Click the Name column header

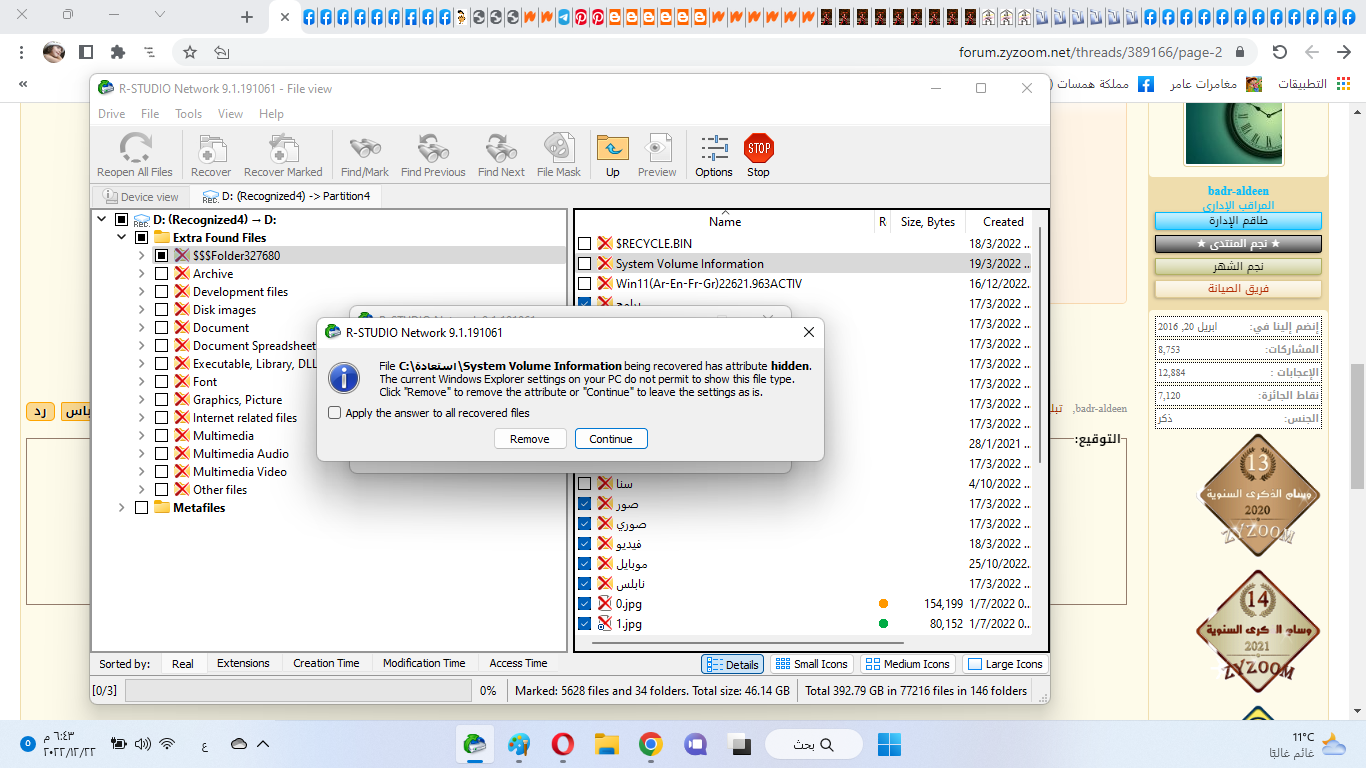pos(725,222)
